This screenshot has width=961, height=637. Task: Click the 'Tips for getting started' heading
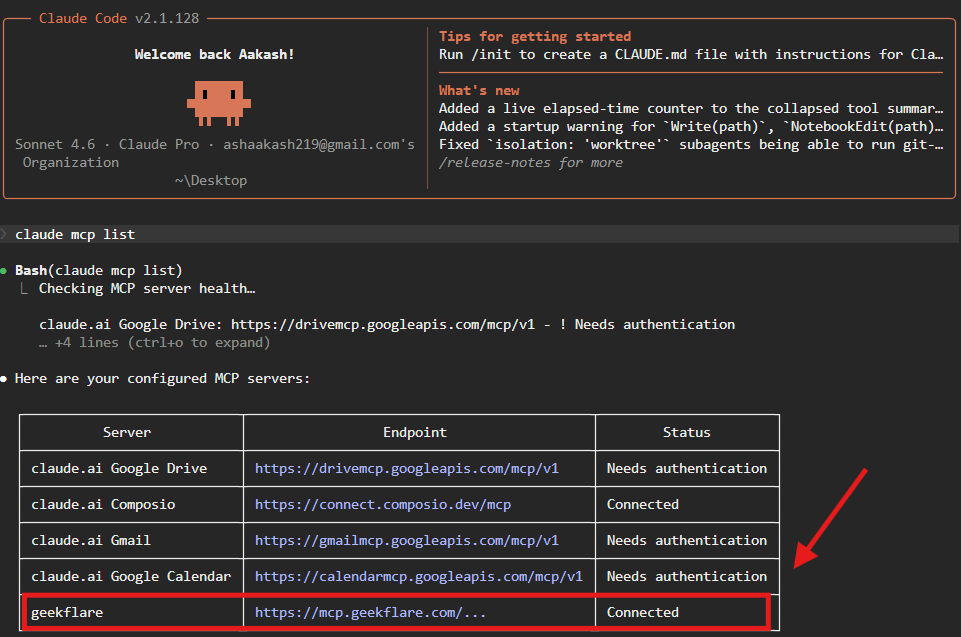pos(534,36)
